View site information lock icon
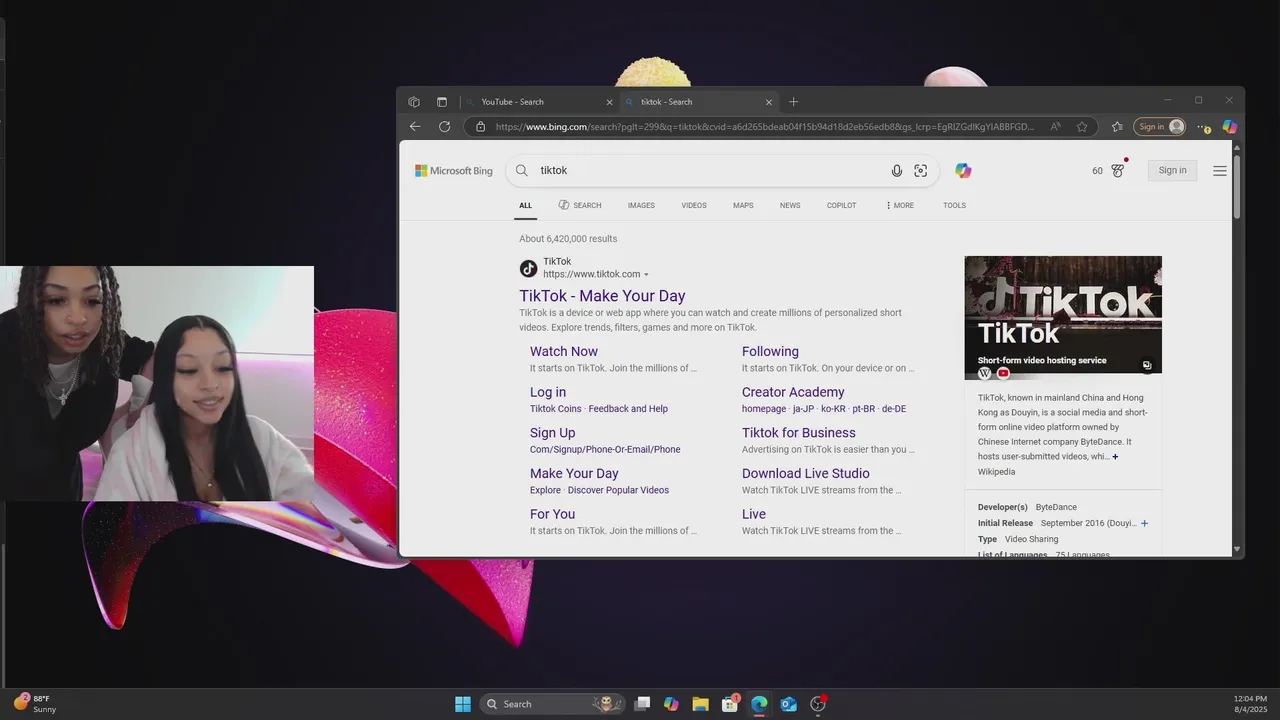Screen dimensions: 1280x720 pos(481,127)
